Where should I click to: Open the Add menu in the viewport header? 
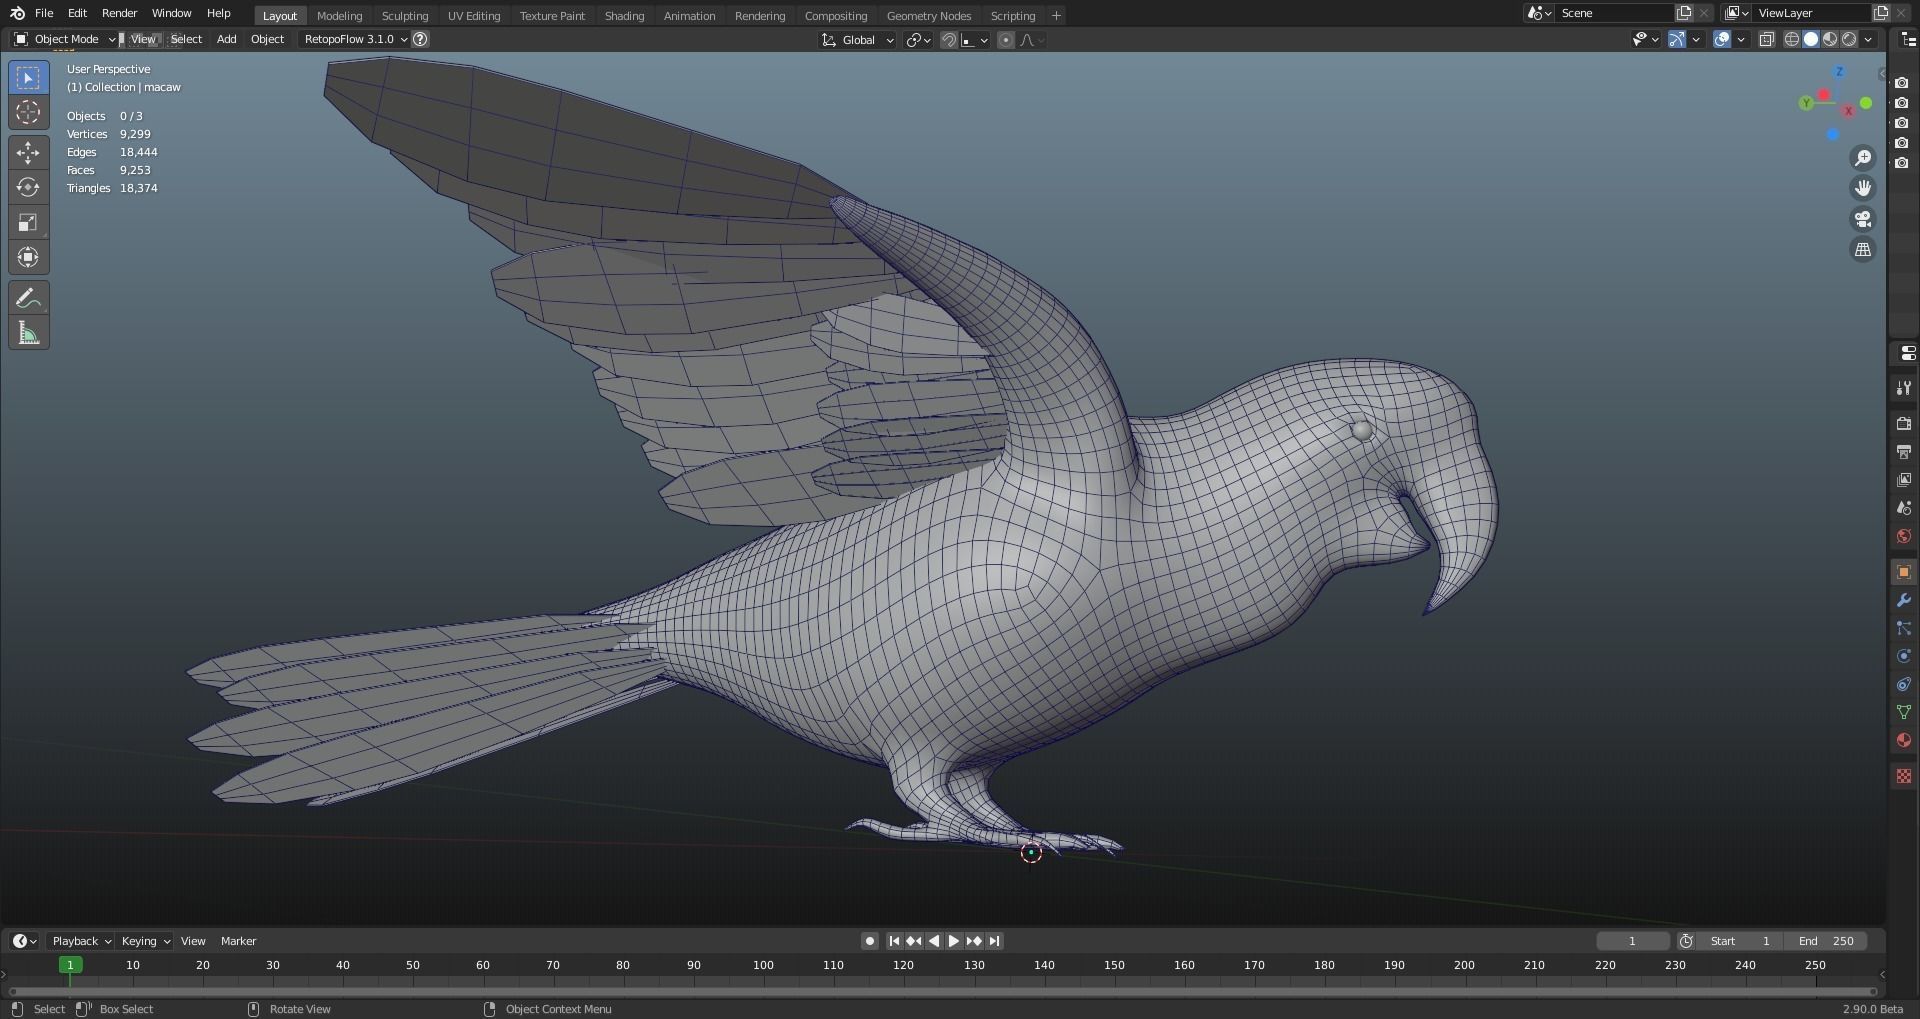click(227, 39)
